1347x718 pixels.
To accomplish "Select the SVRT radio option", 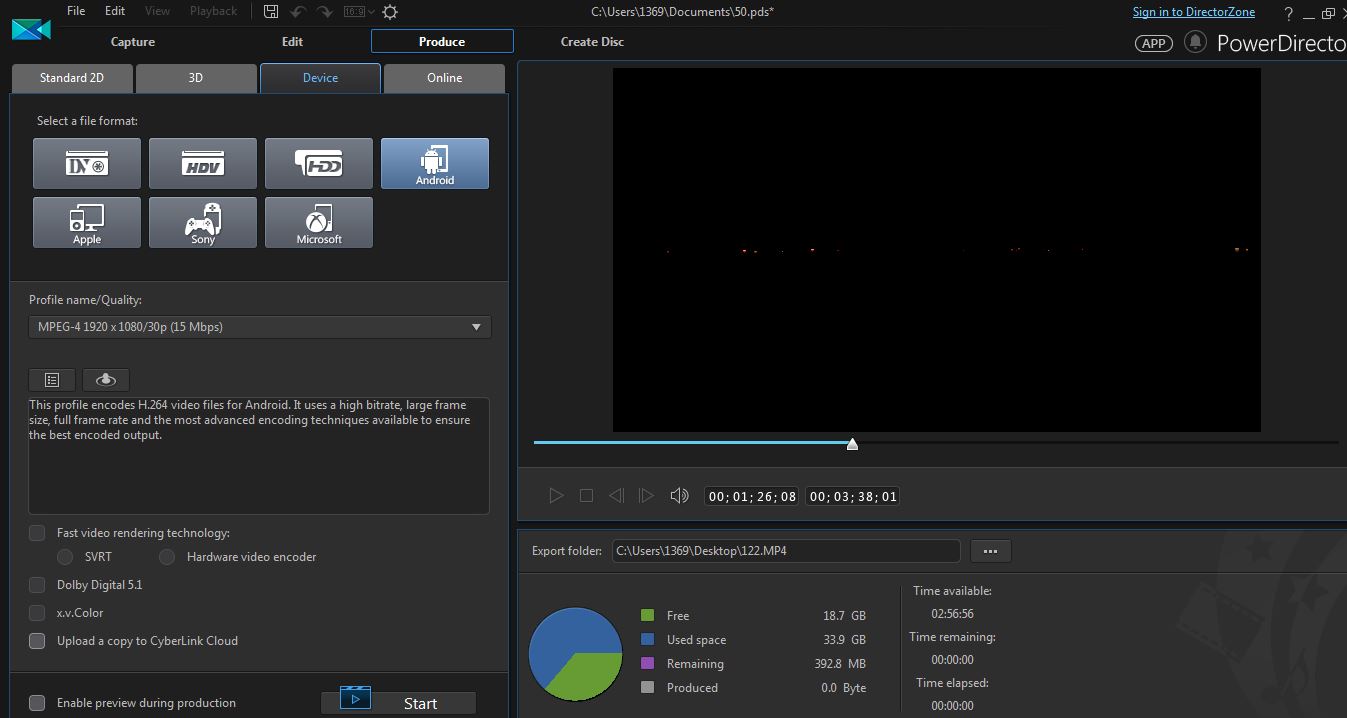I will coord(65,557).
